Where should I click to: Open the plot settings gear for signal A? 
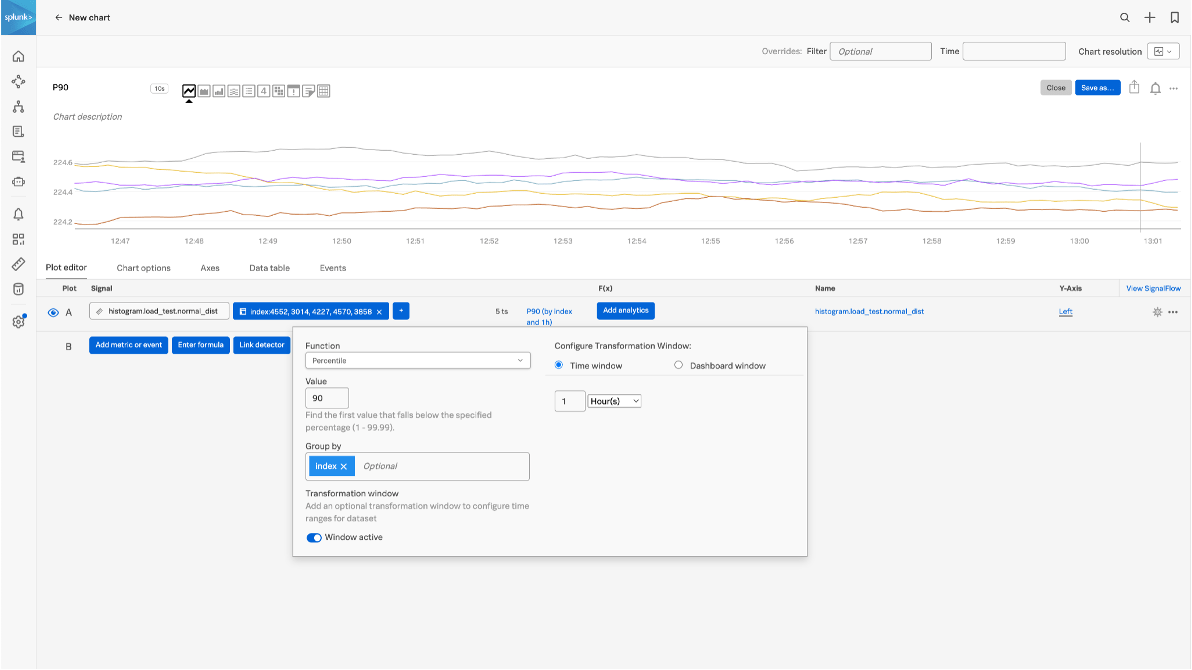coord(1157,312)
